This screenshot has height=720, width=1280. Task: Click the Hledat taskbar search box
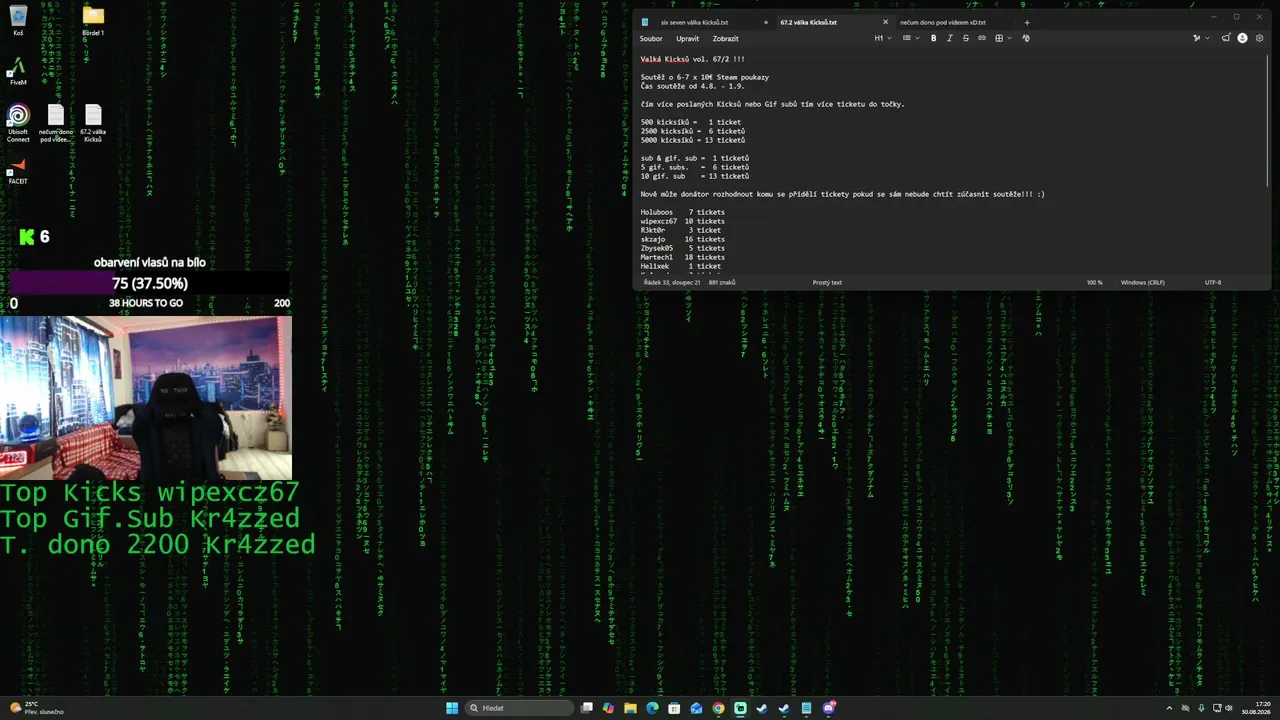[519, 708]
